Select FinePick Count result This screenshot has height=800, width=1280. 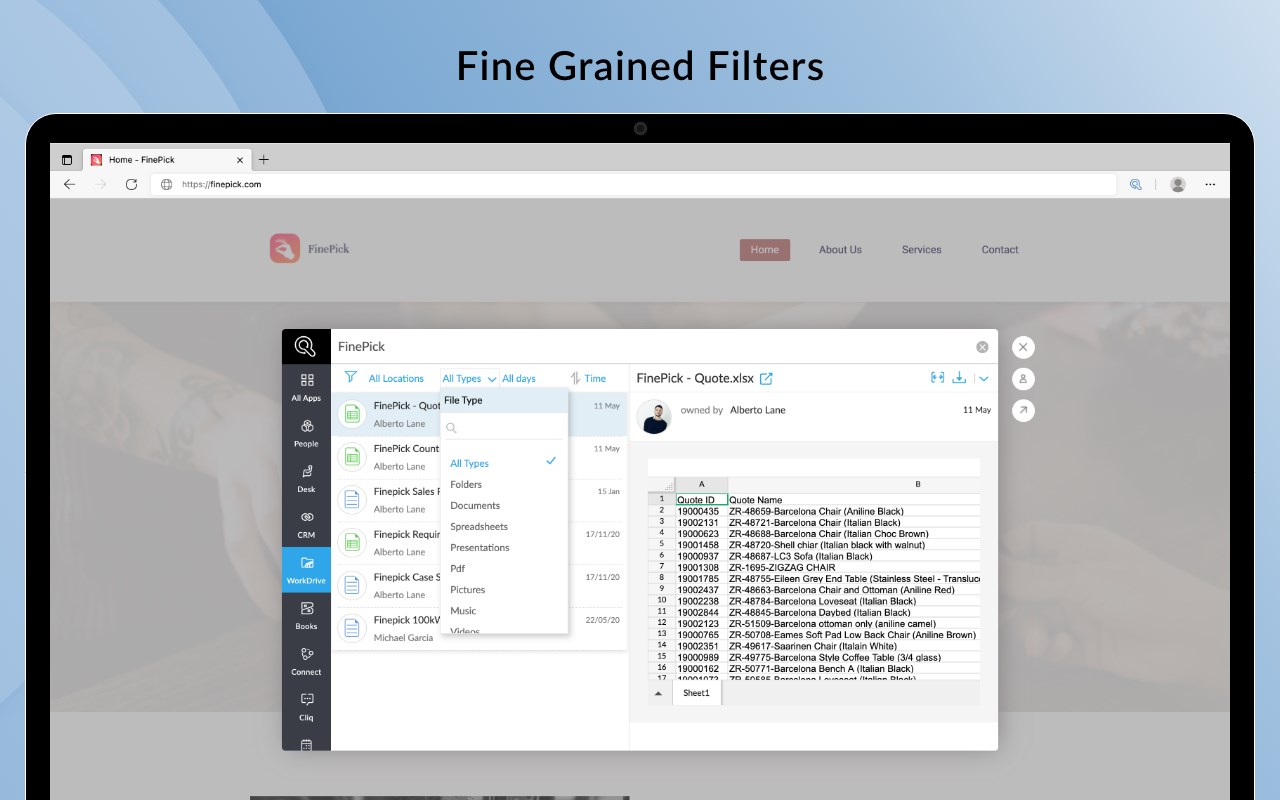click(480, 458)
